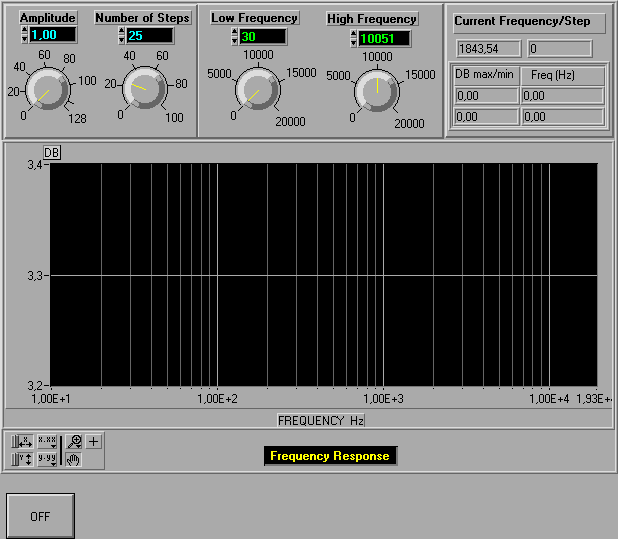
Task: Click the 1,00E+1 X-axis marker
Action: (50, 399)
